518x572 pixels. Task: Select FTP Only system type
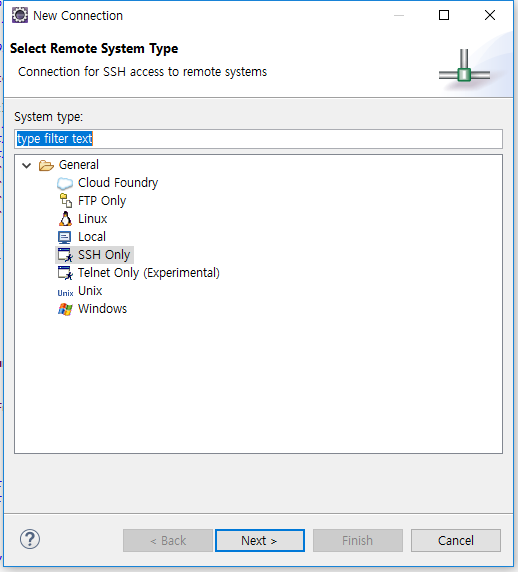click(x=102, y=201)
